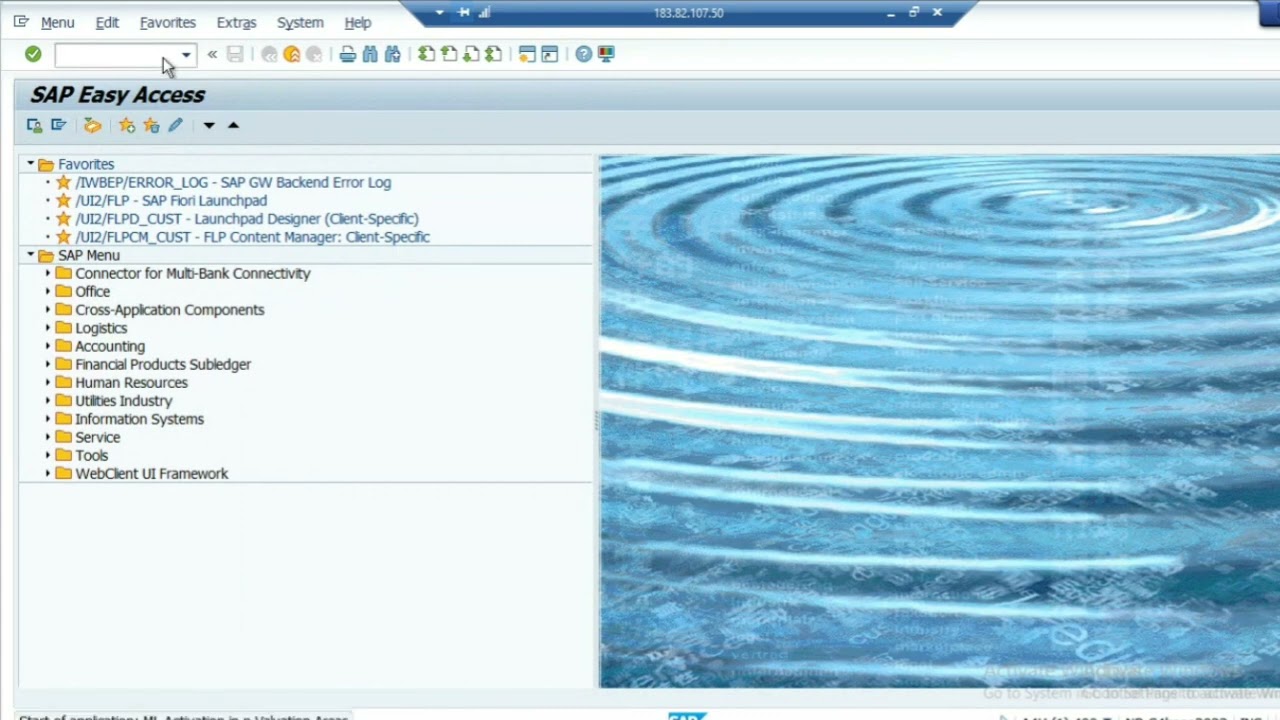1280x720 pixels.
Task: Collapse the command field with double-chevron
Action: point(212,54)
